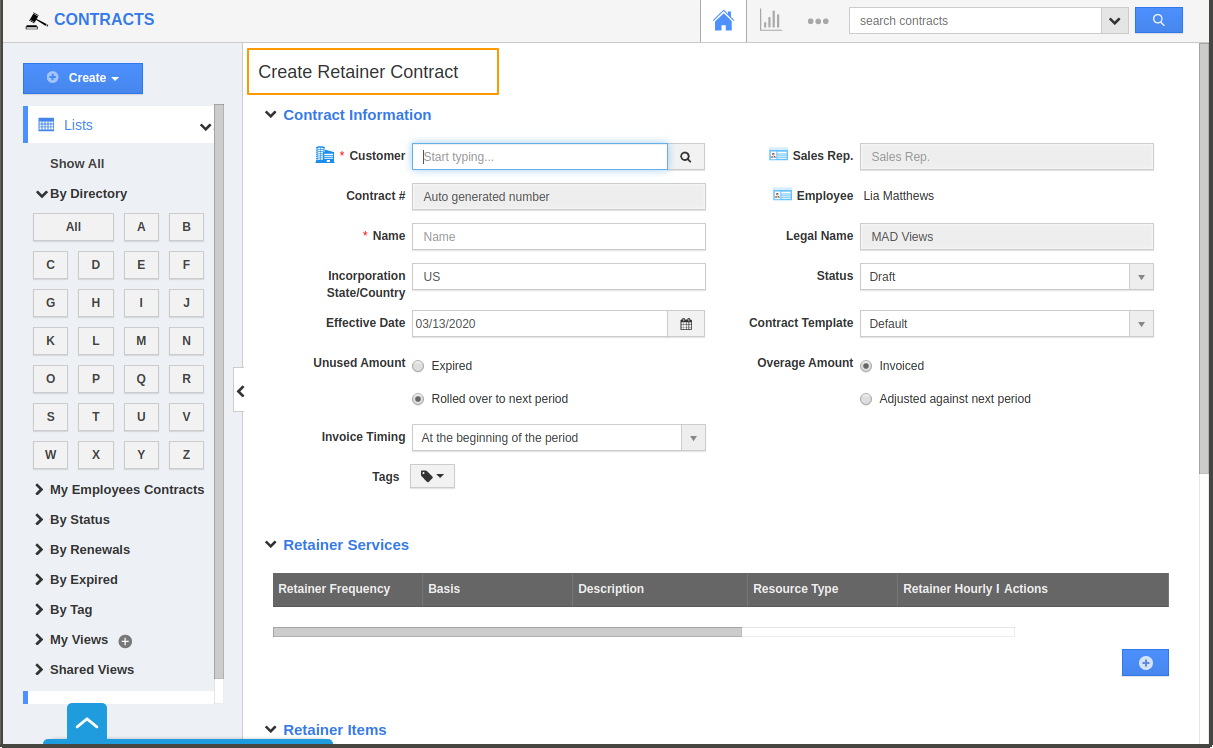
Task: Click the blue search magnifier button
Action: pyautogui.click(x=1158, y=20)
